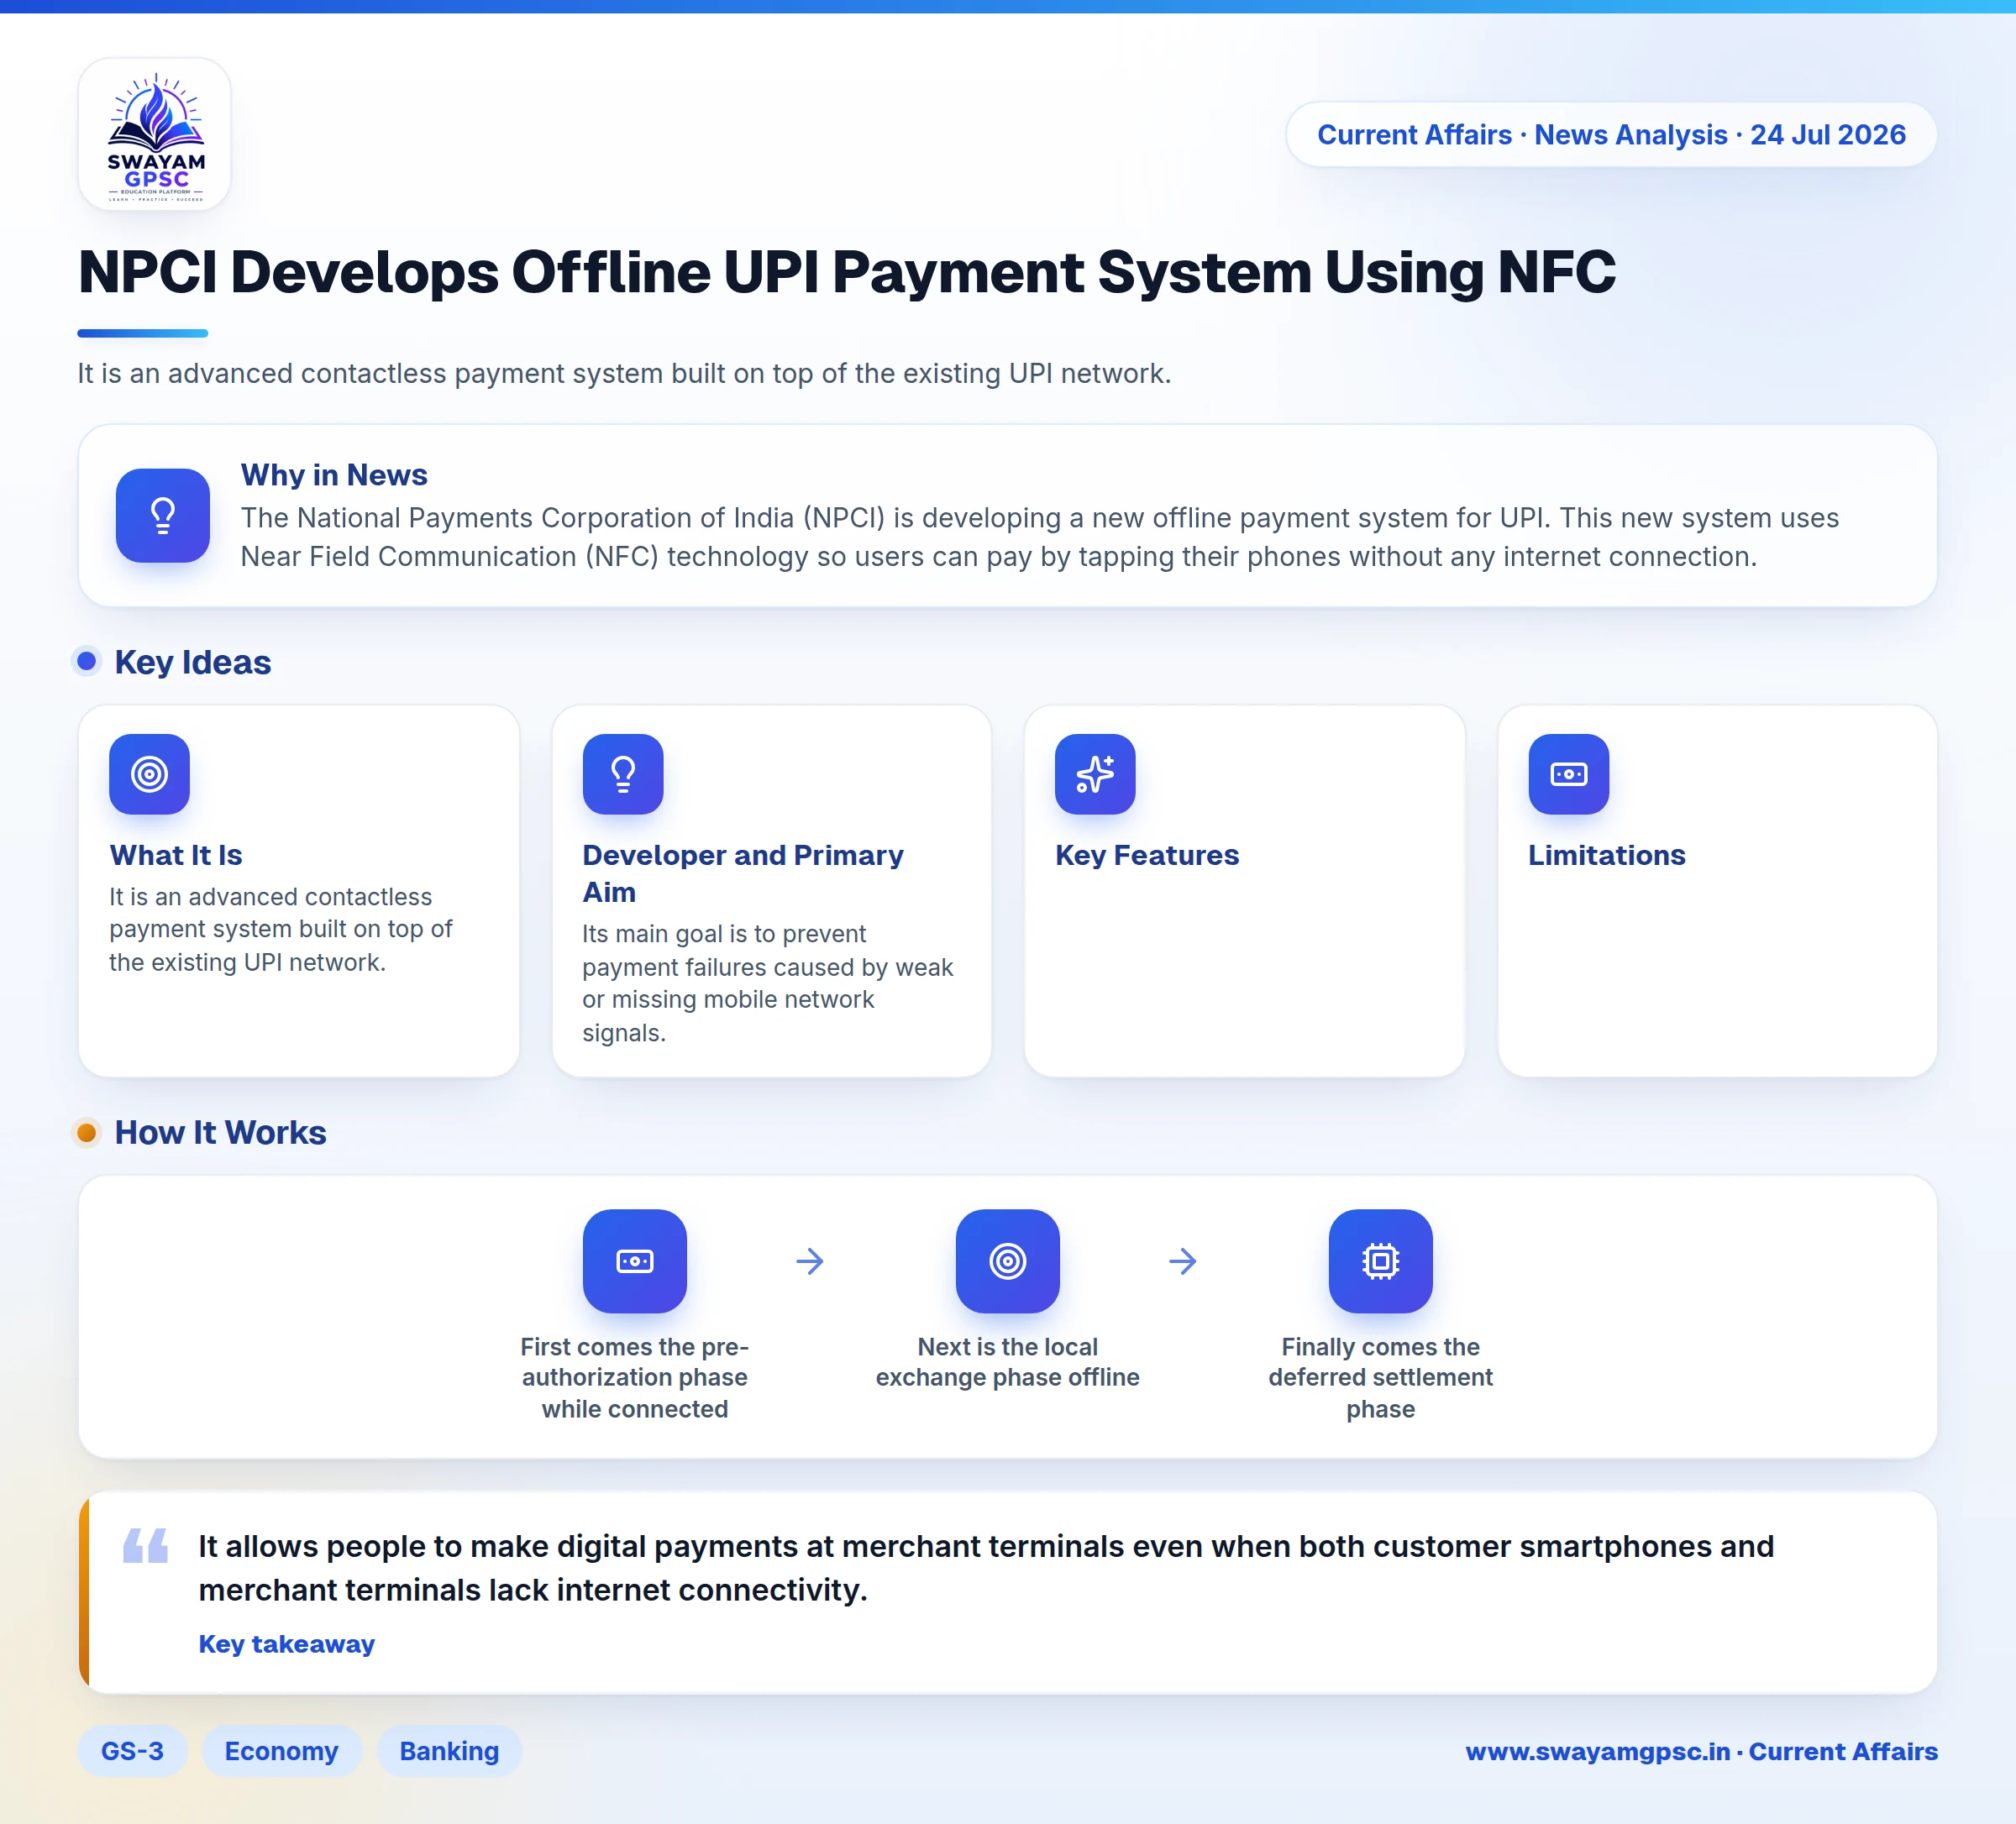The image size is (2016, 1824).
Task: Click the Key Ideas section heading
Action: point(193,662)
